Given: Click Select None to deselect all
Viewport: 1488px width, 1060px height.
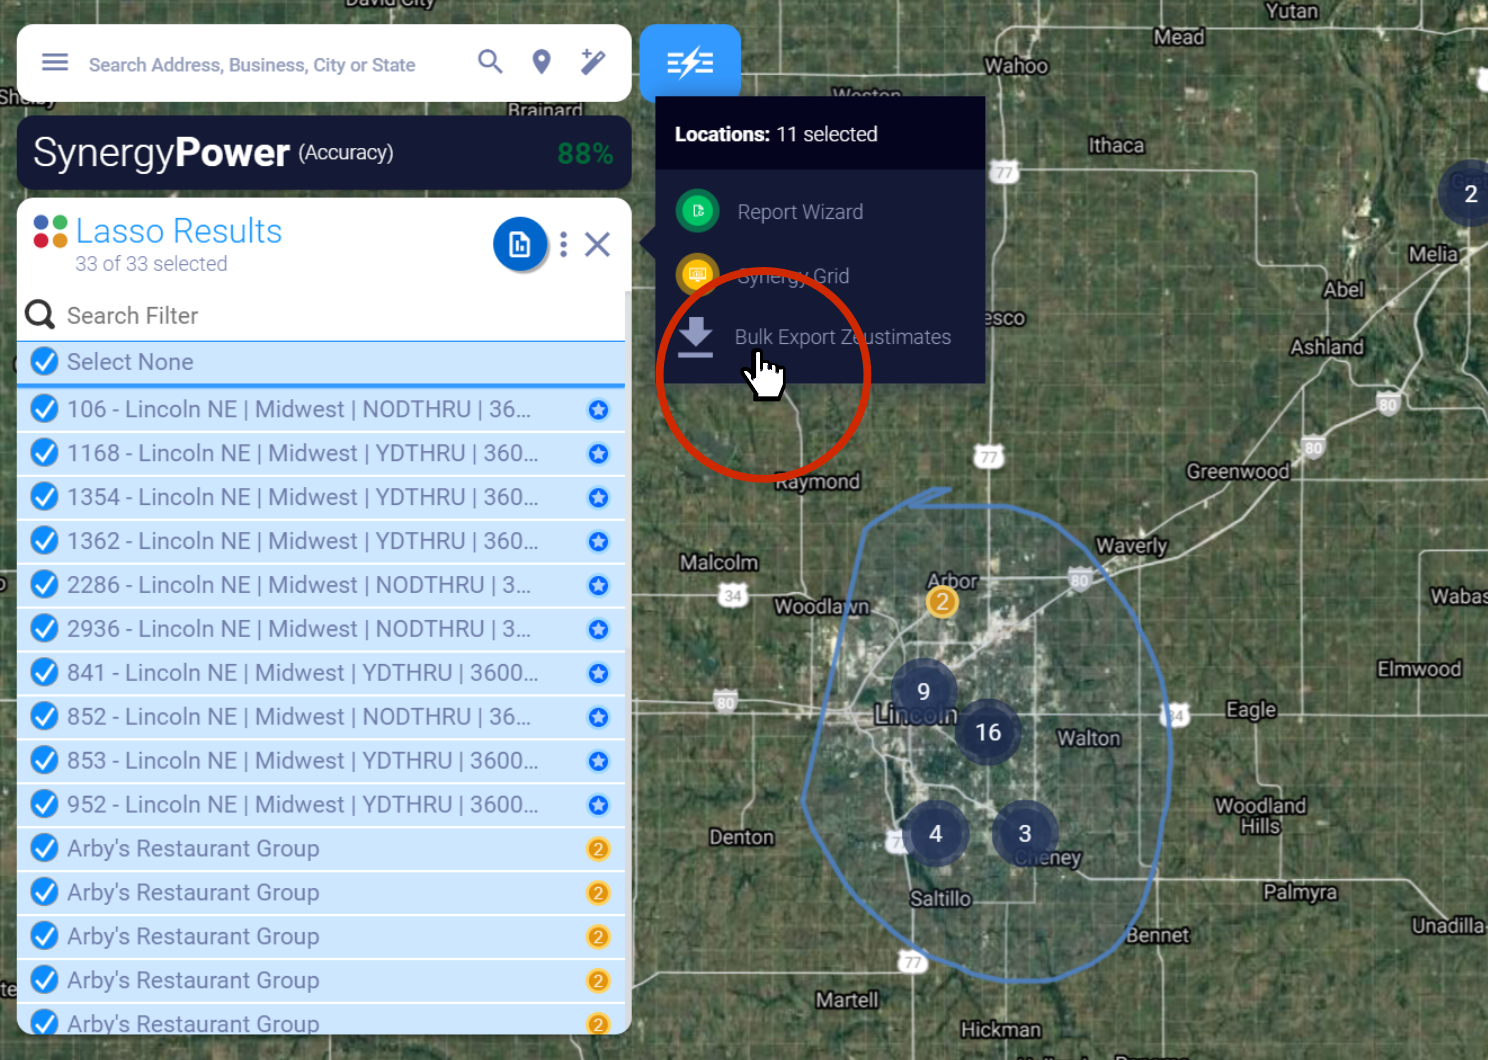Looking at the screenshot, I should (x=321, y=362).
